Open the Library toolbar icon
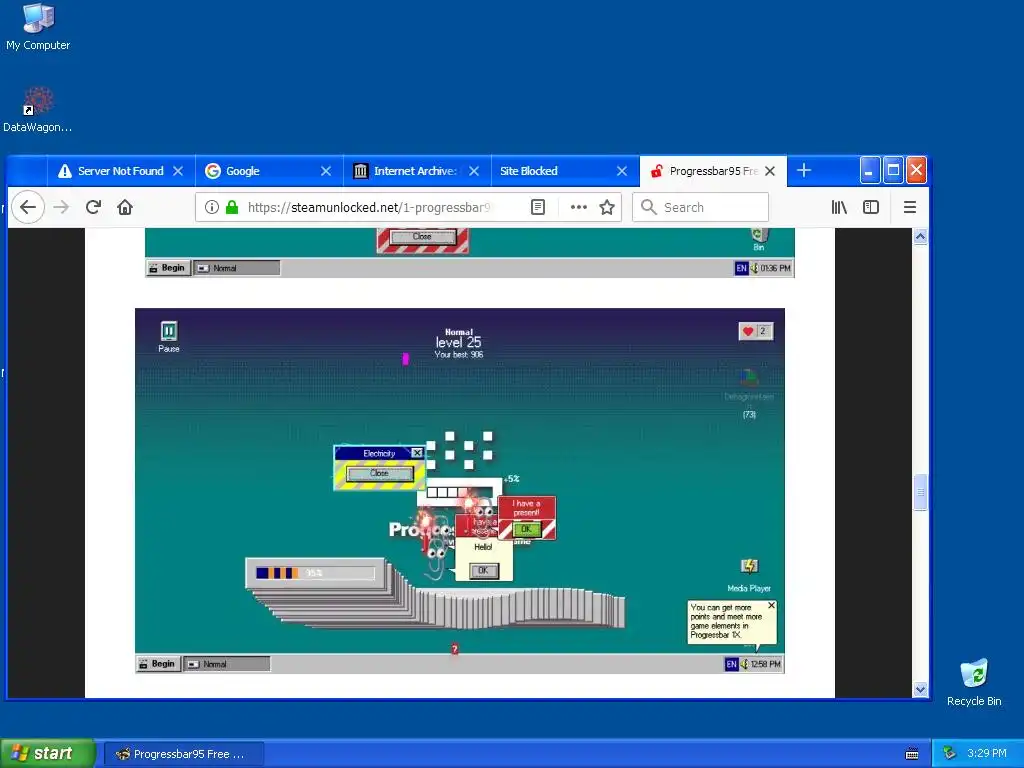 click(x=839, y=207)
